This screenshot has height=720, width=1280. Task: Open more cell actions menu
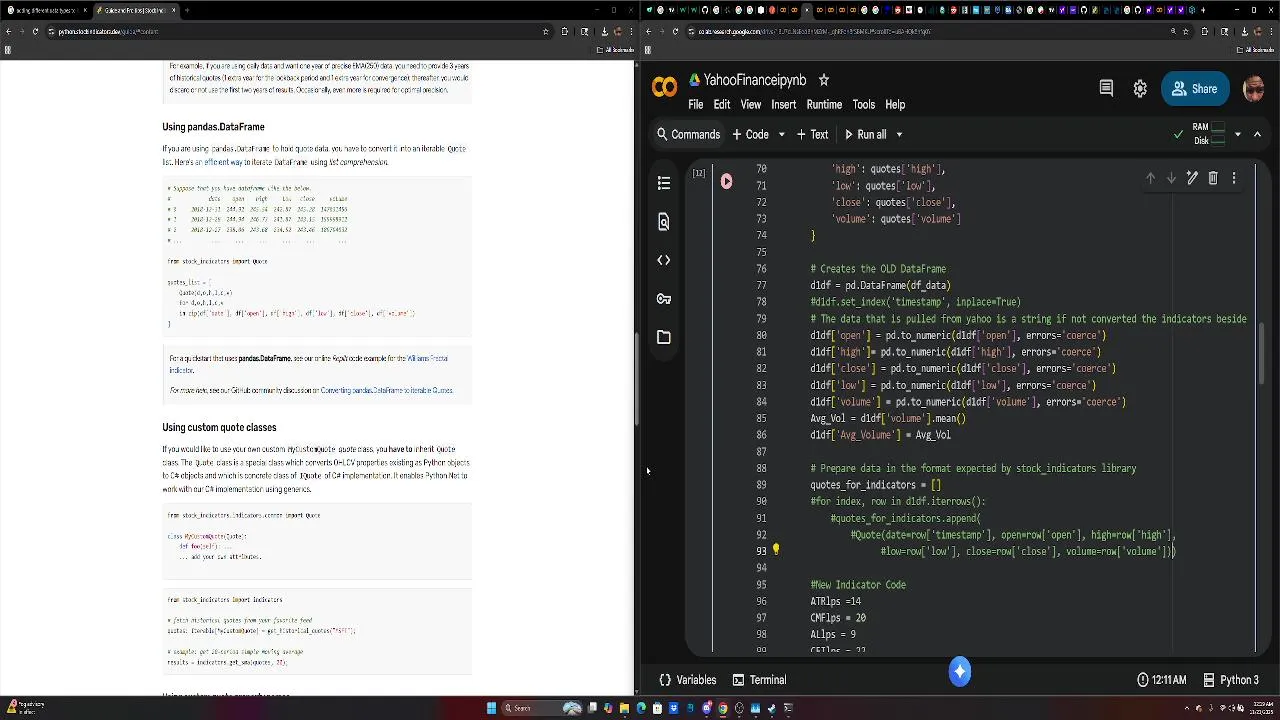[1234, 178]
